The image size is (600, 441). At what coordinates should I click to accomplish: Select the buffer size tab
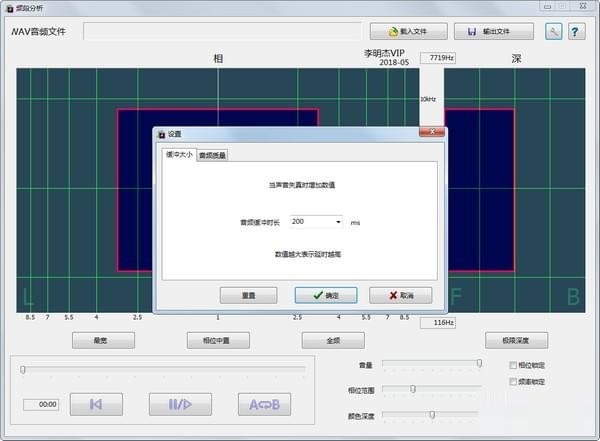[179, 154]
